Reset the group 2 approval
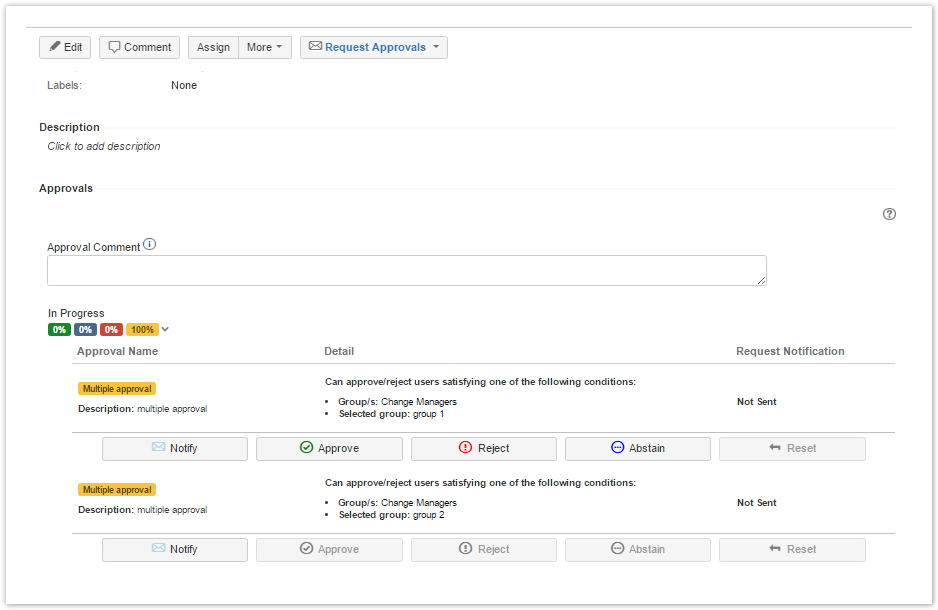938x610 pixels. [x=792, y=549]
